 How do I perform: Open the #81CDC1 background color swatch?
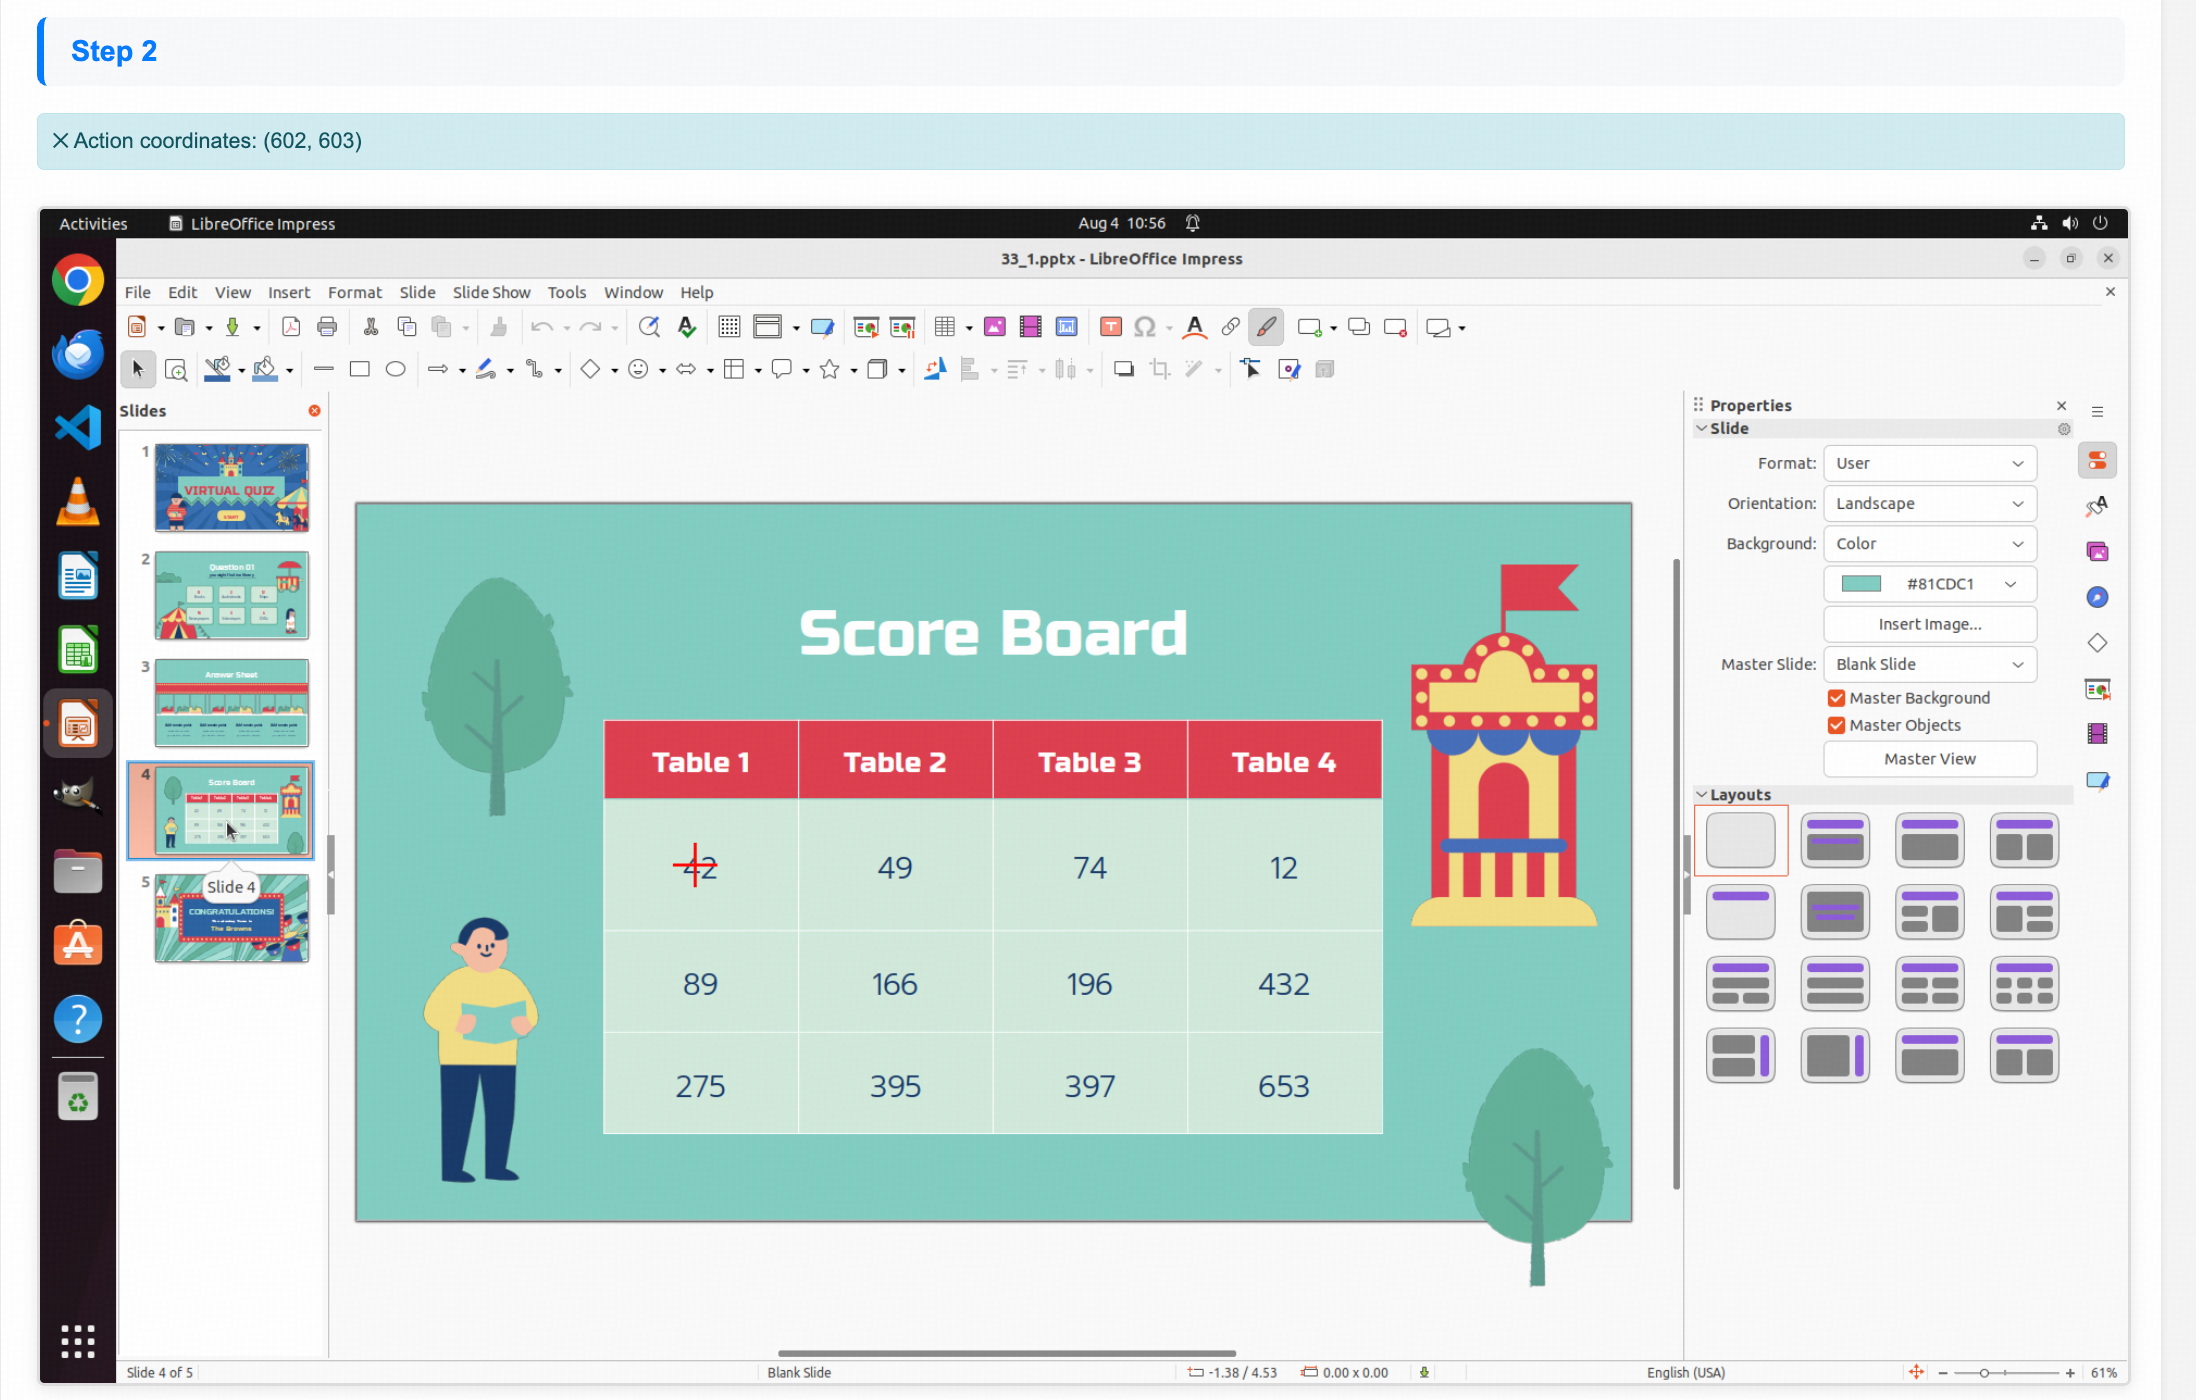click(x=1929, y=584)
